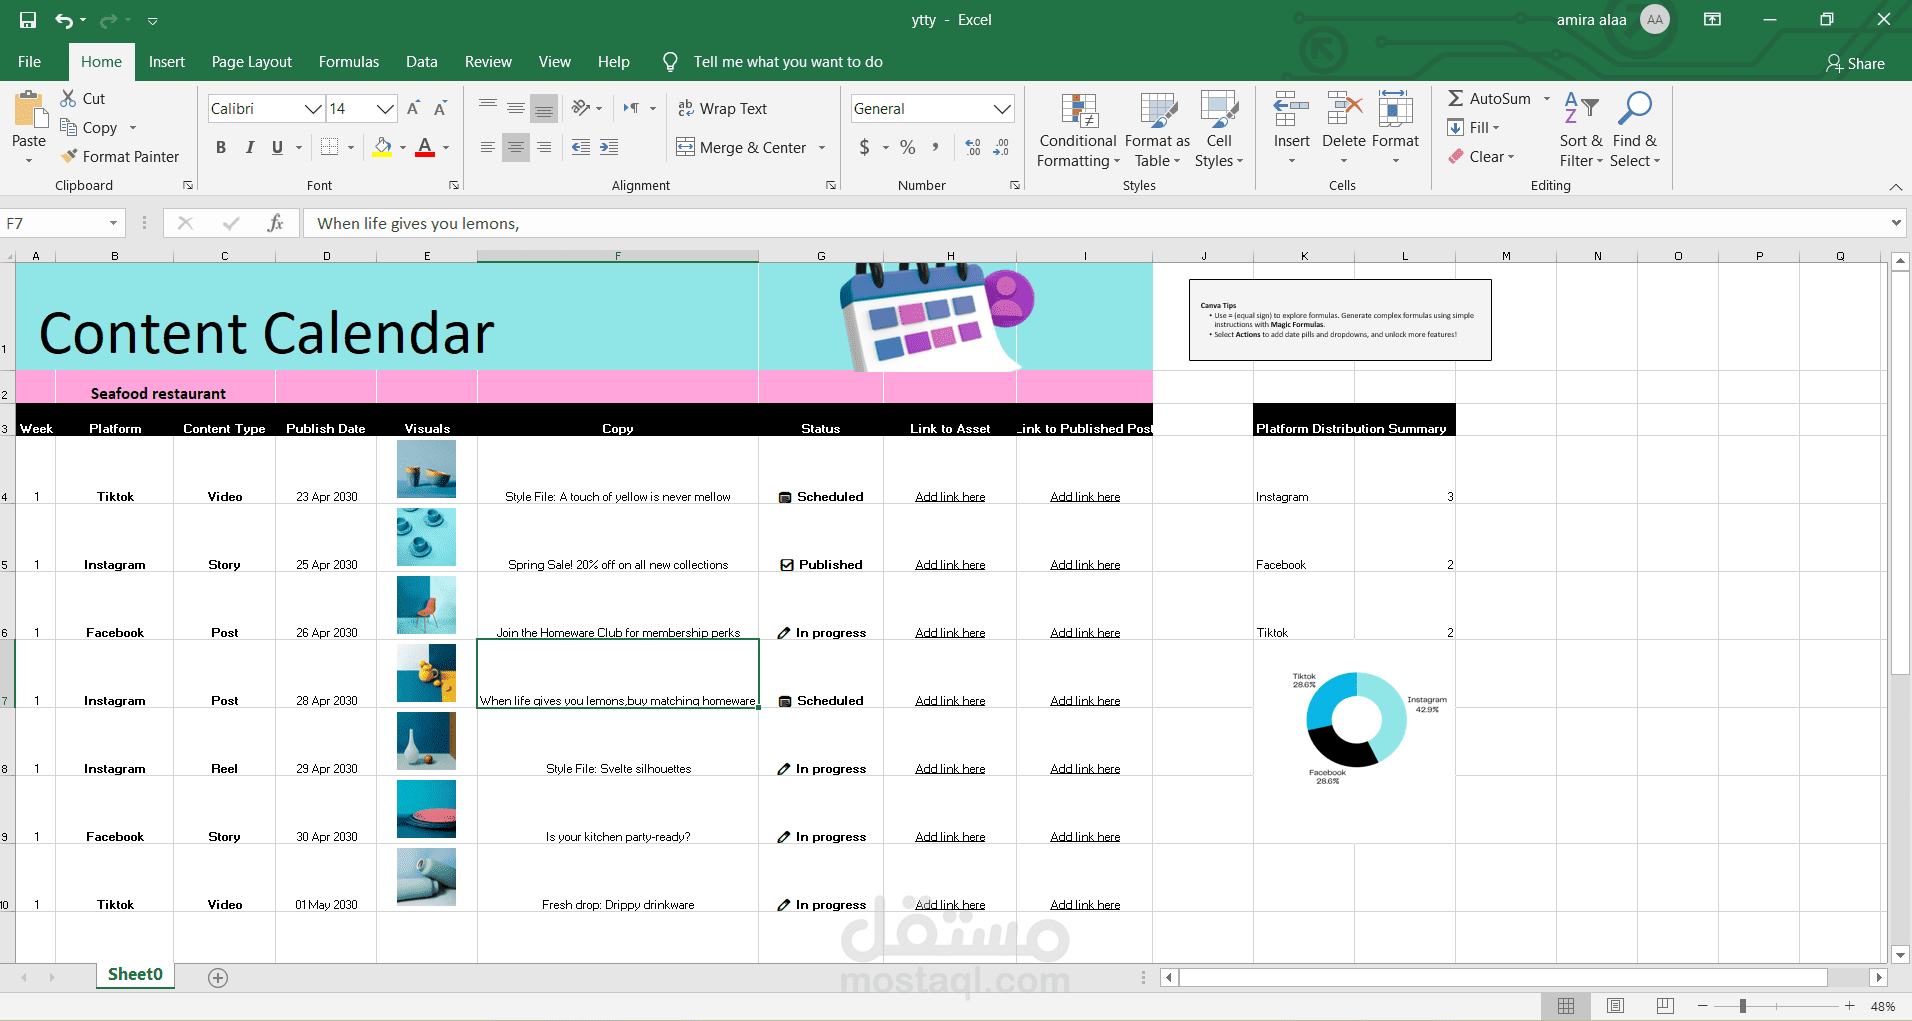Click the Copy button in Clipboard group
This screenshot has height=1021, width=1912.
coord(89,127)
